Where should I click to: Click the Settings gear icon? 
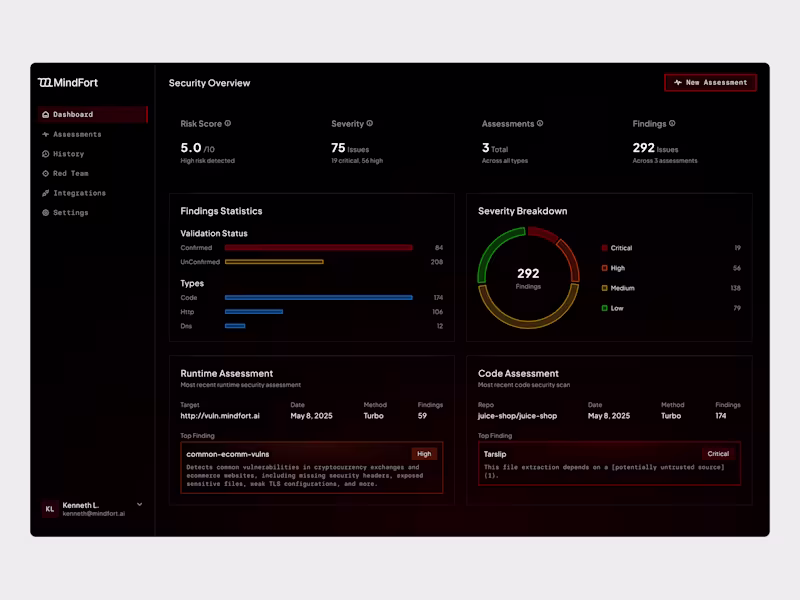45,213
